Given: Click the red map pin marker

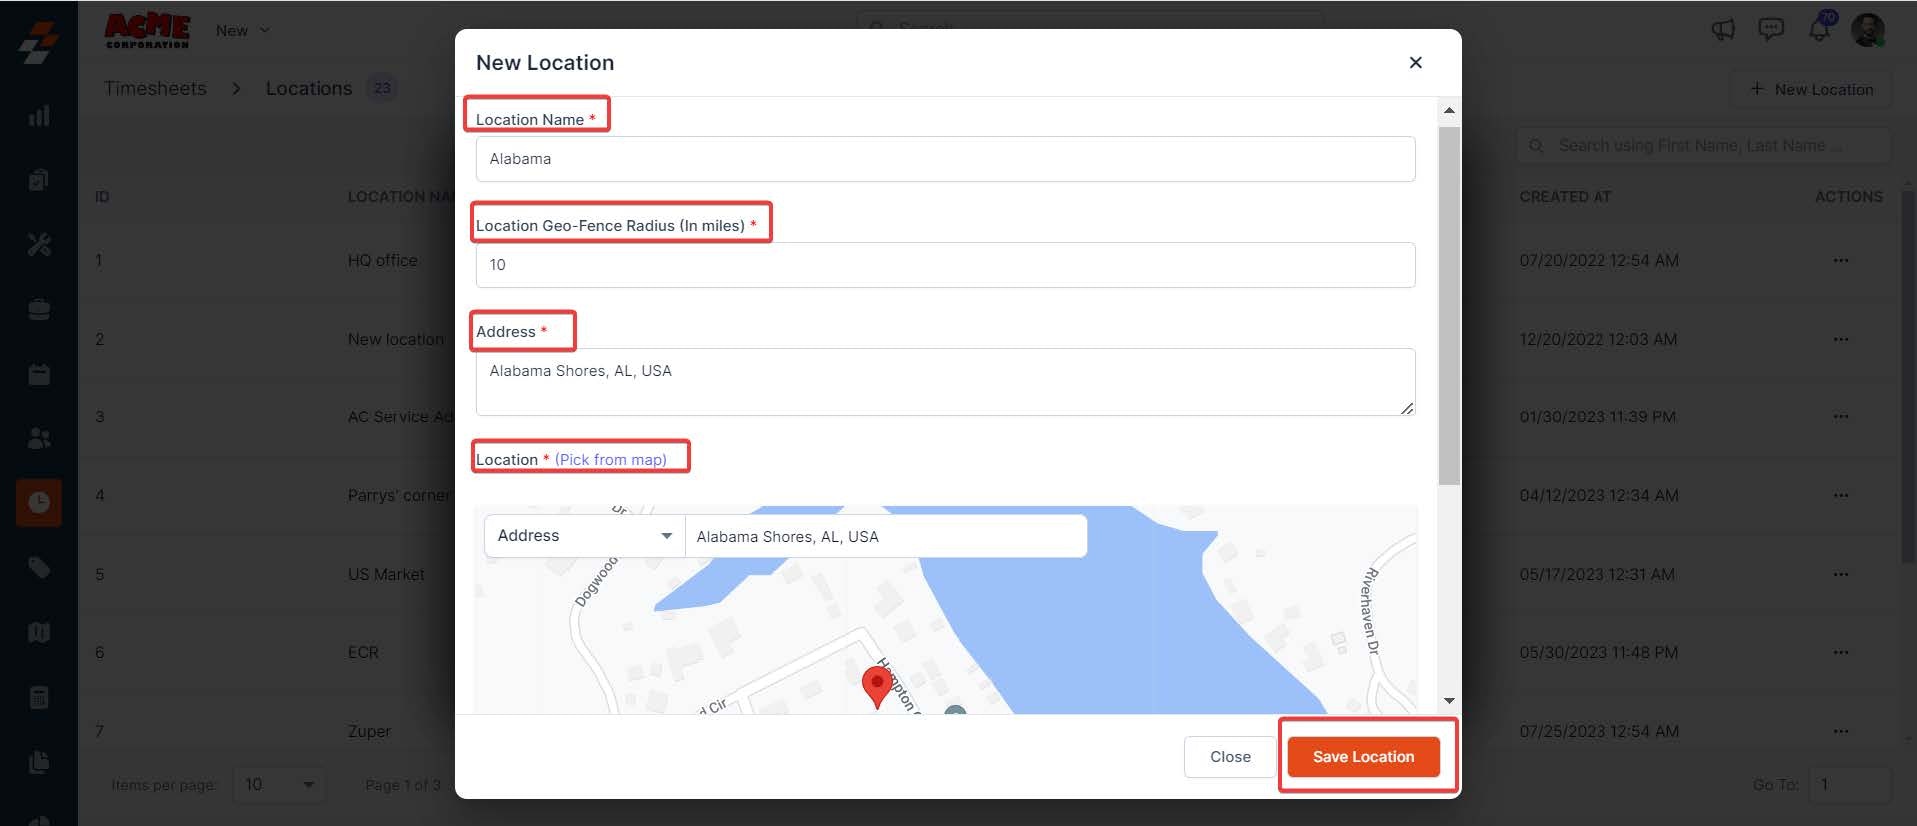Looking at the screenshot, I should [877, 687].
